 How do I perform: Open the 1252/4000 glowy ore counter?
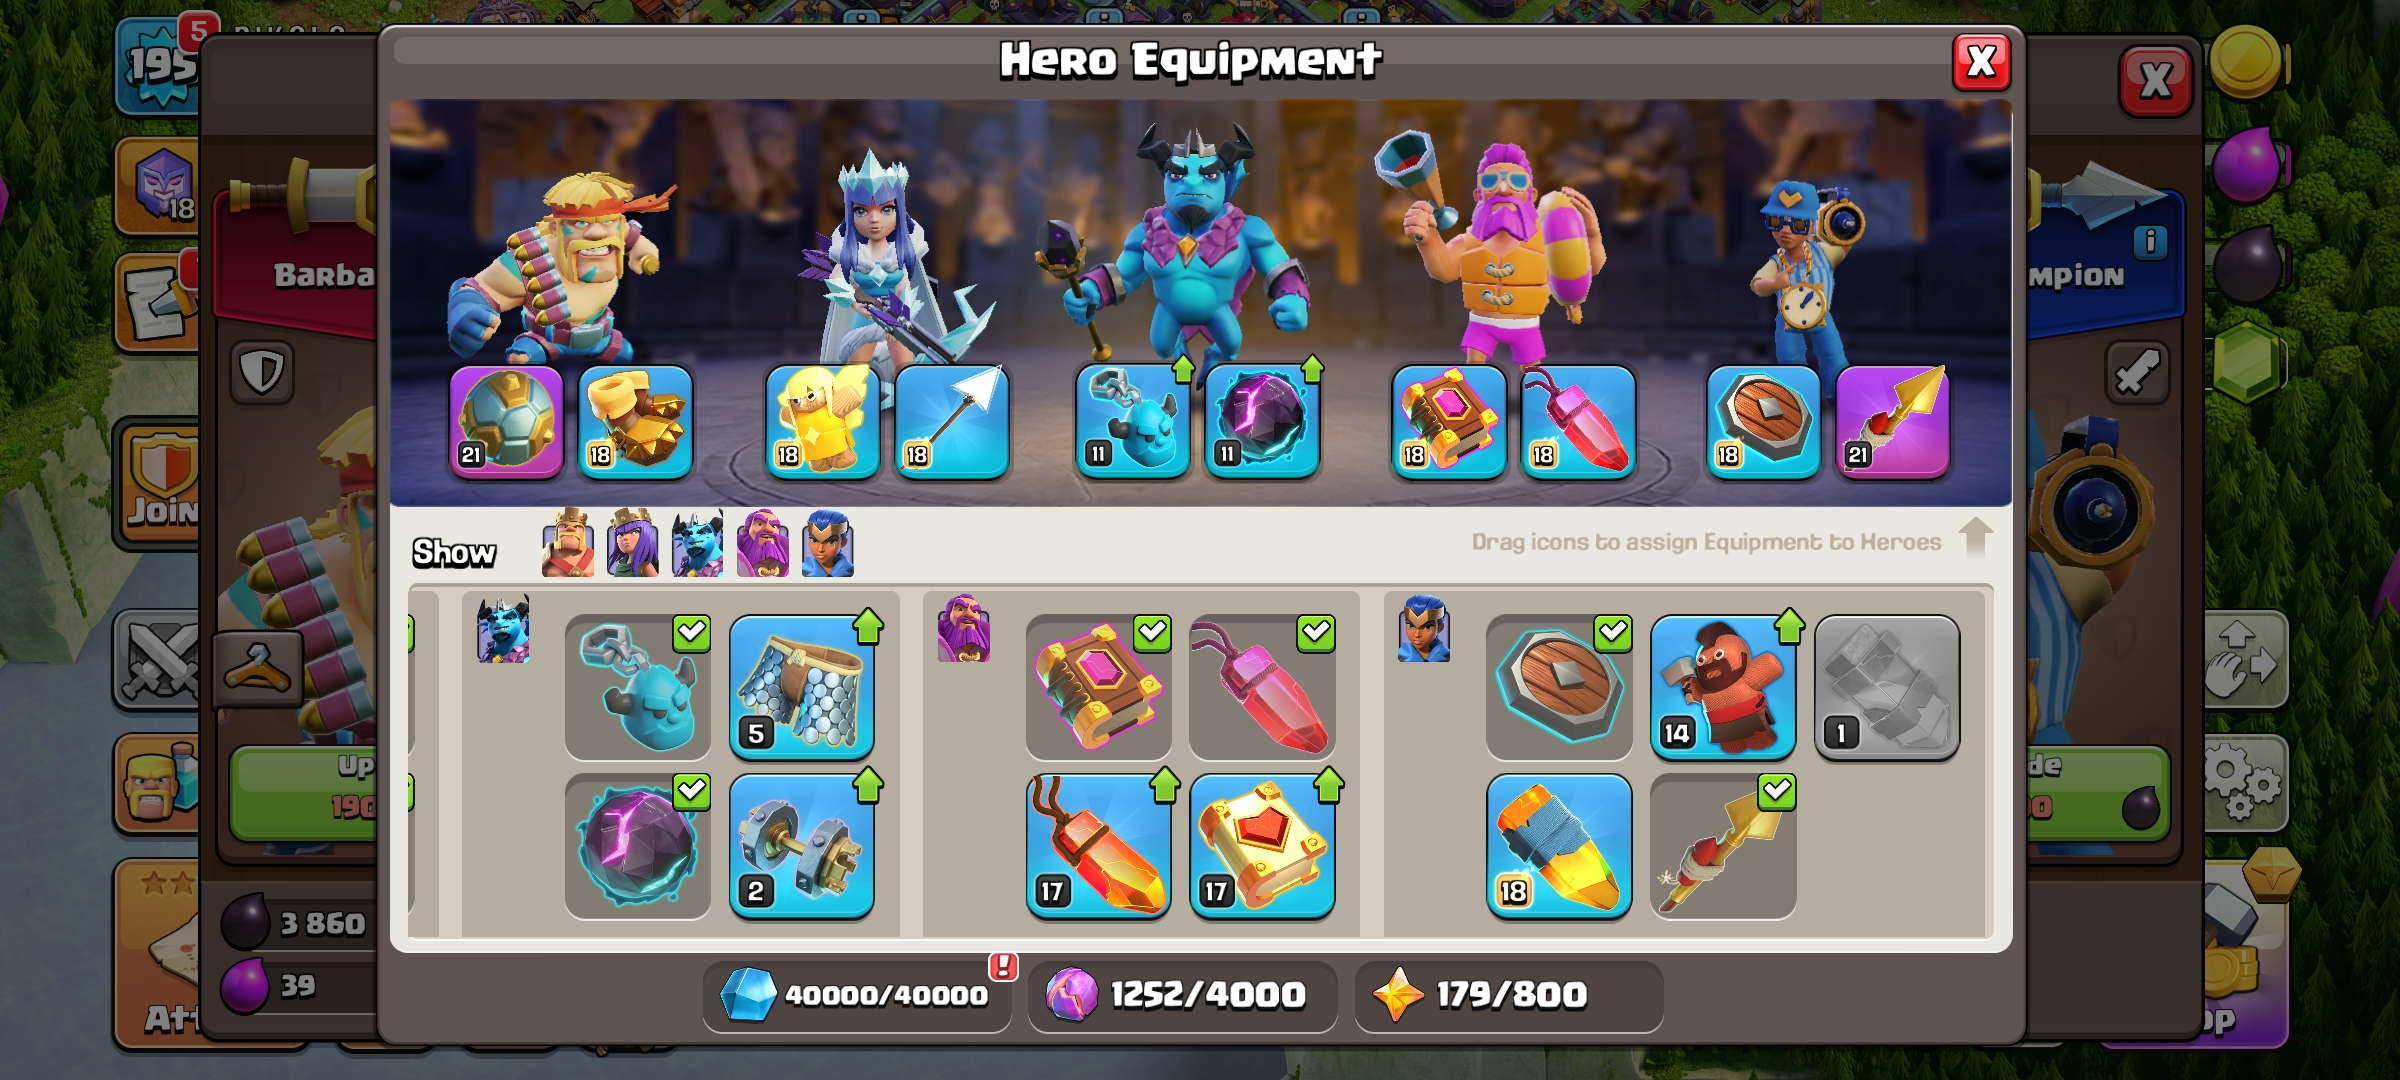point(1182,995)
